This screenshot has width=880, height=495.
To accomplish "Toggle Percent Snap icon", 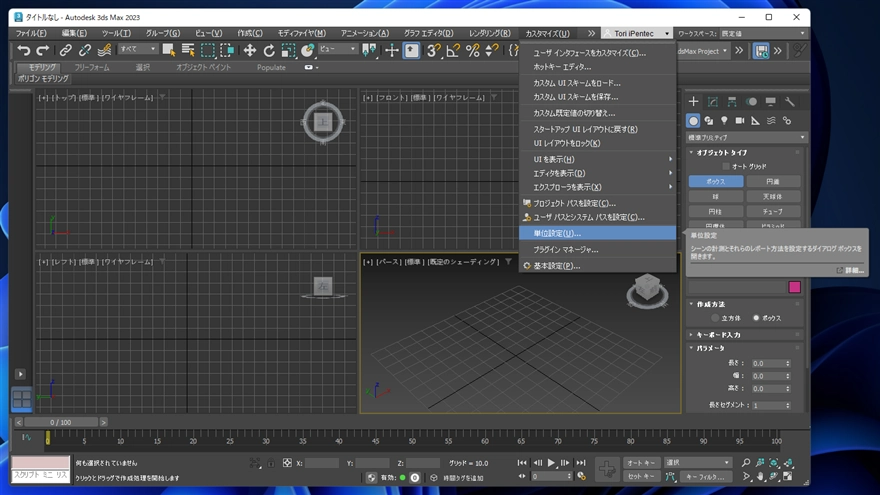I will coord(473,51).
